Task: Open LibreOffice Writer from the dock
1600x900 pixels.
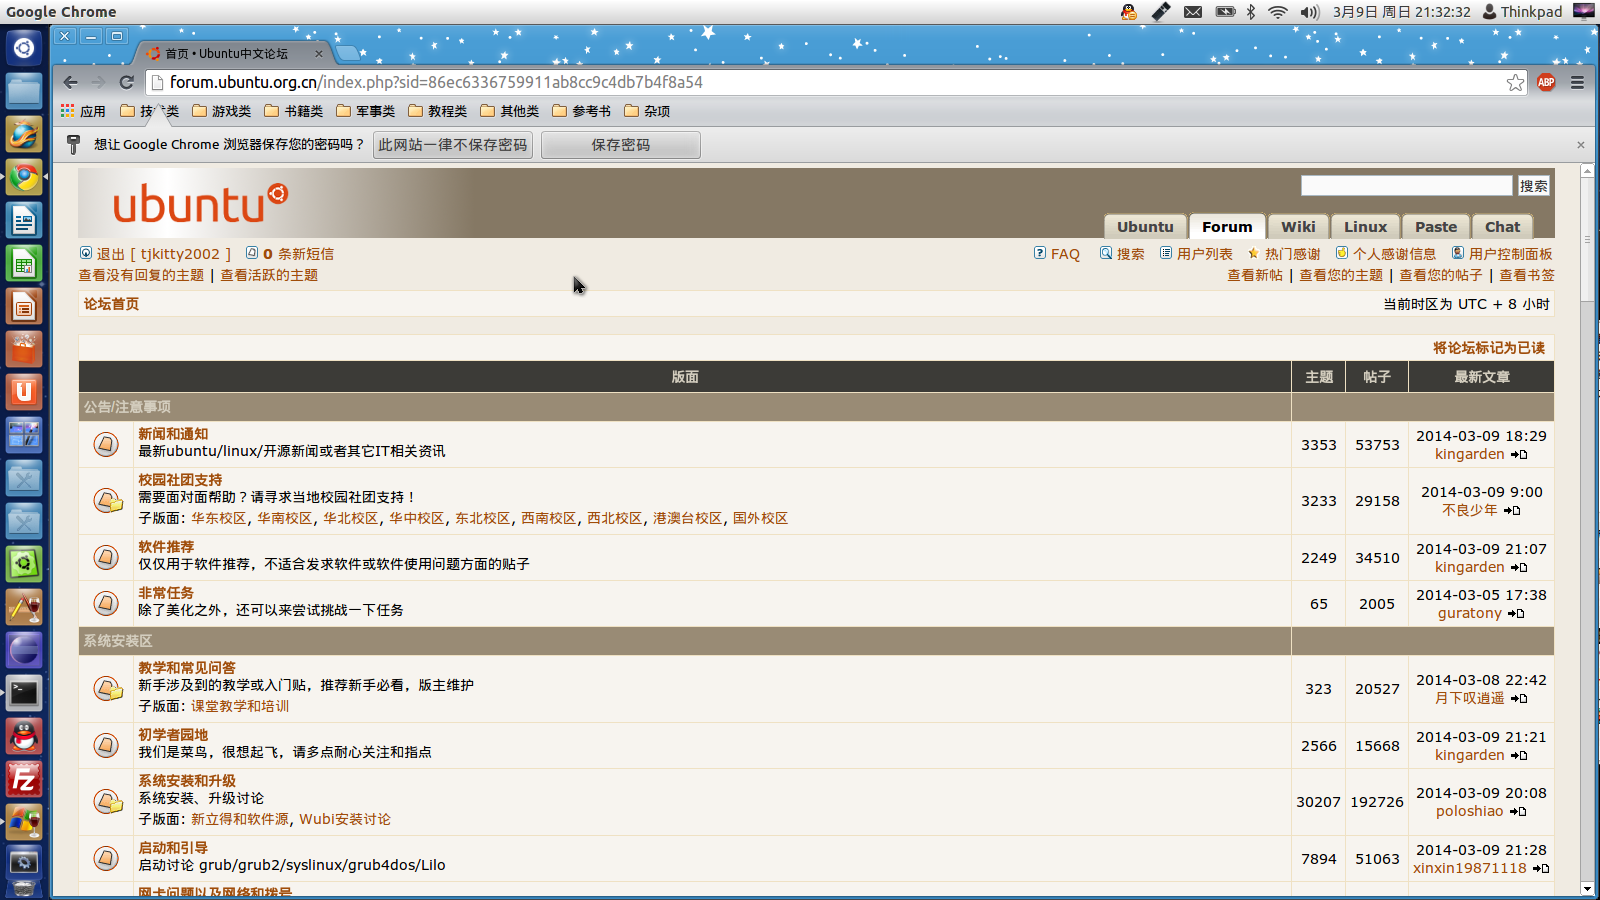Action: [24, 220]
